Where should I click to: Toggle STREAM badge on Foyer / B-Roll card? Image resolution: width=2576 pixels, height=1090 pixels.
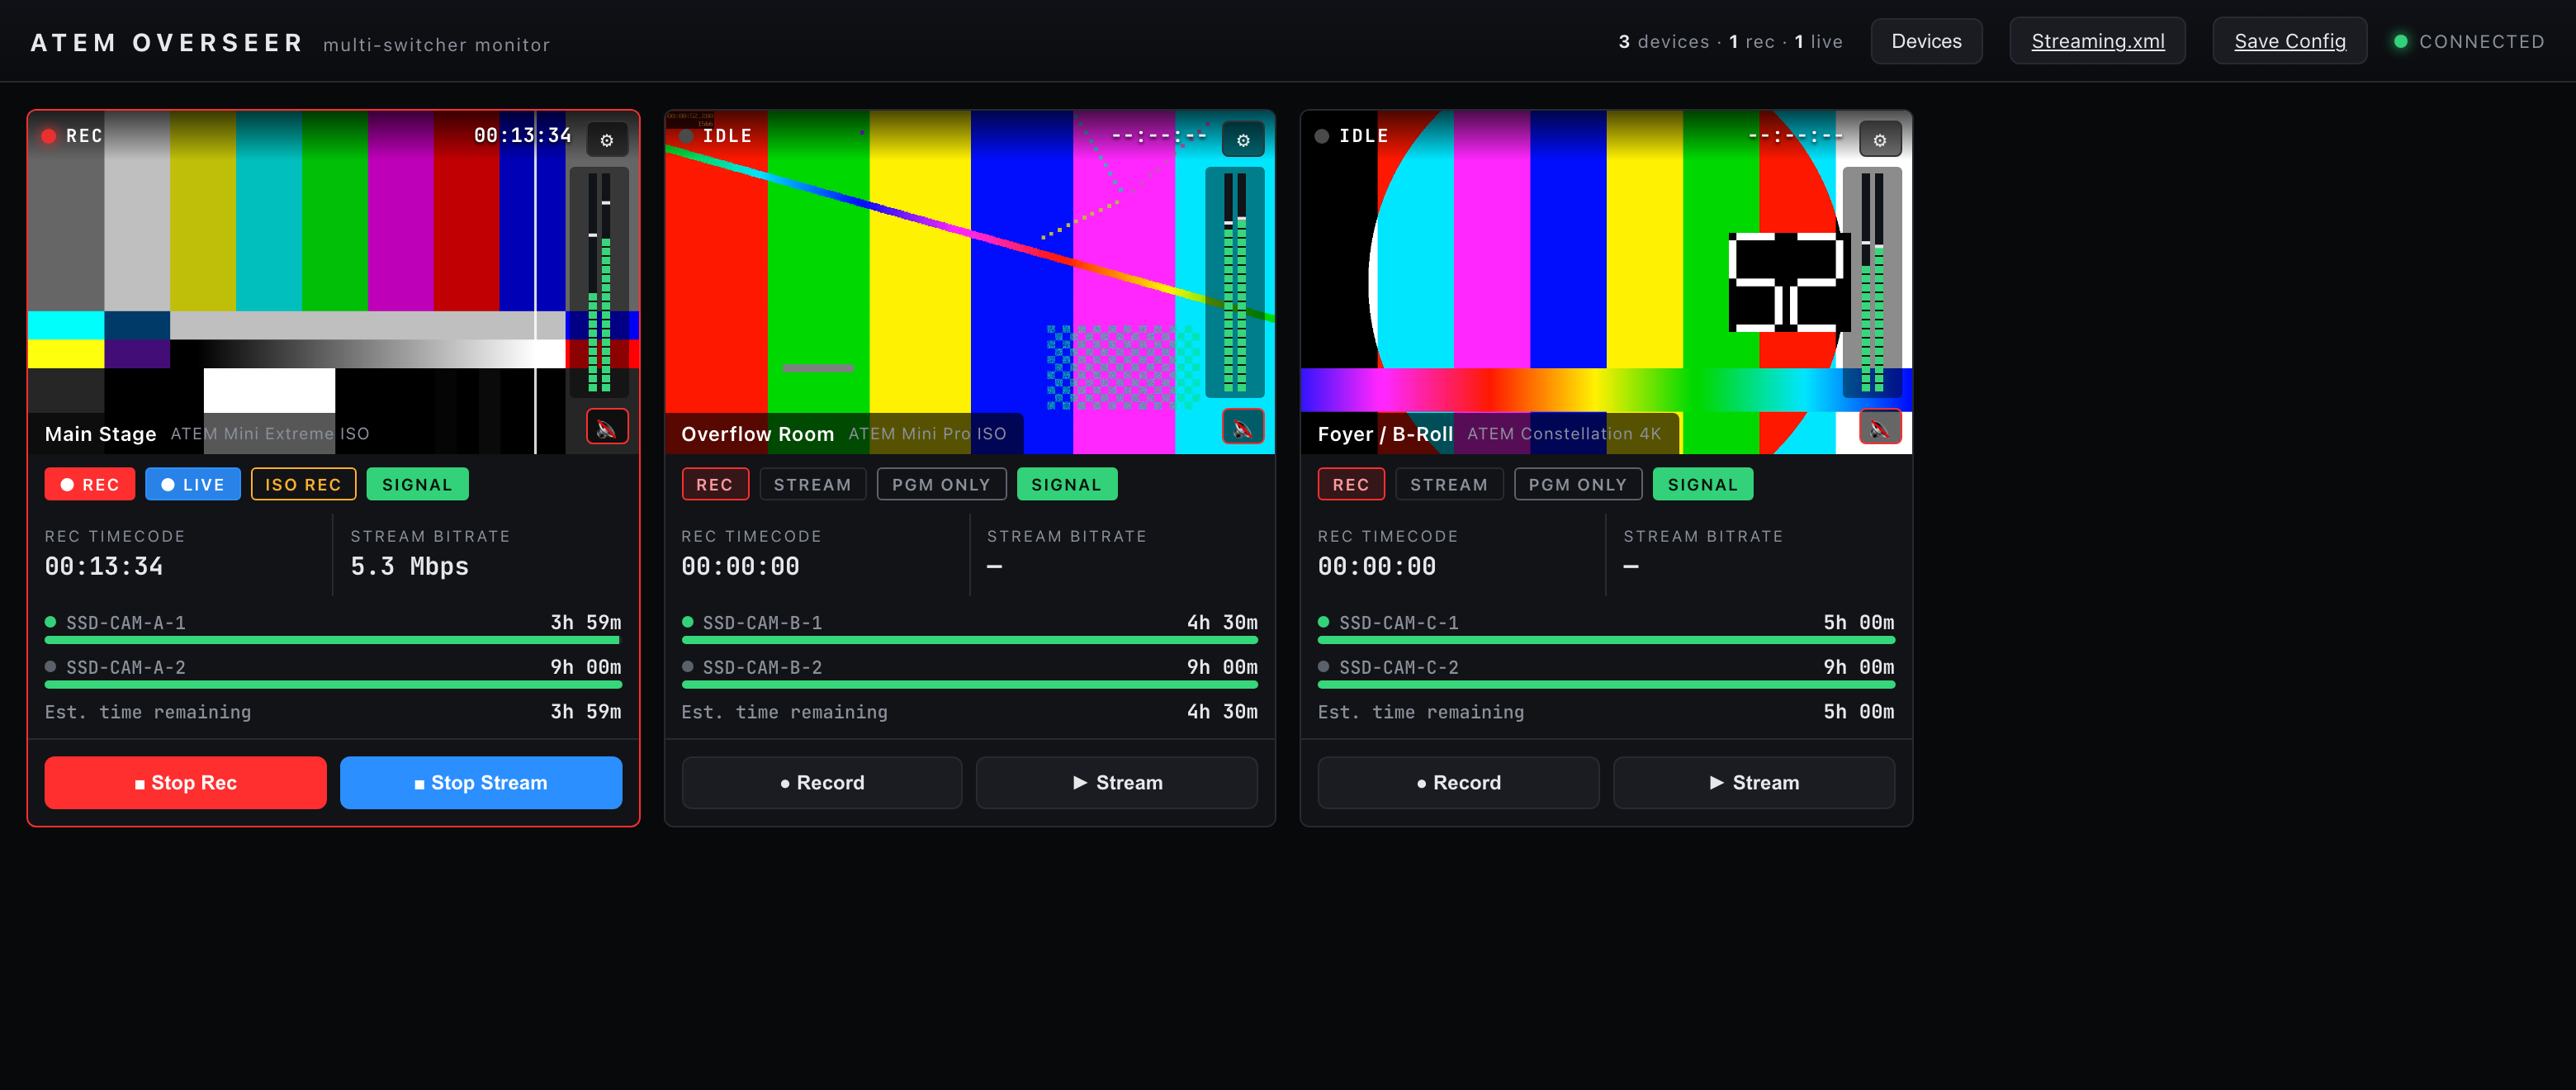(1449, 484)
